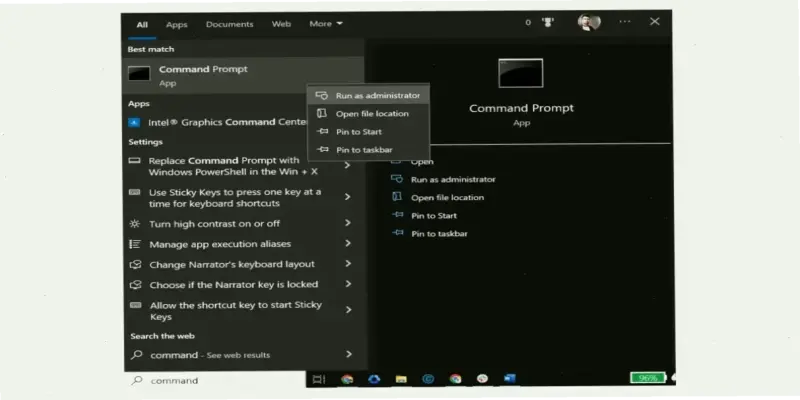Select Run as administrator in context menu
The height and width of the screenshot is (400, 800).
point(377,95)
